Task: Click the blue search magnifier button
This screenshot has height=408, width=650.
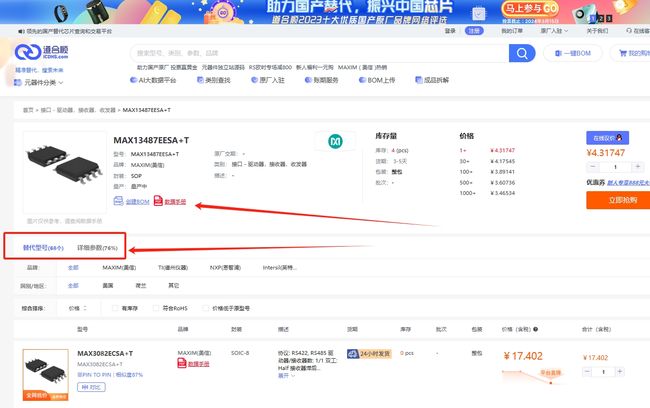Action: coord(522,53)
